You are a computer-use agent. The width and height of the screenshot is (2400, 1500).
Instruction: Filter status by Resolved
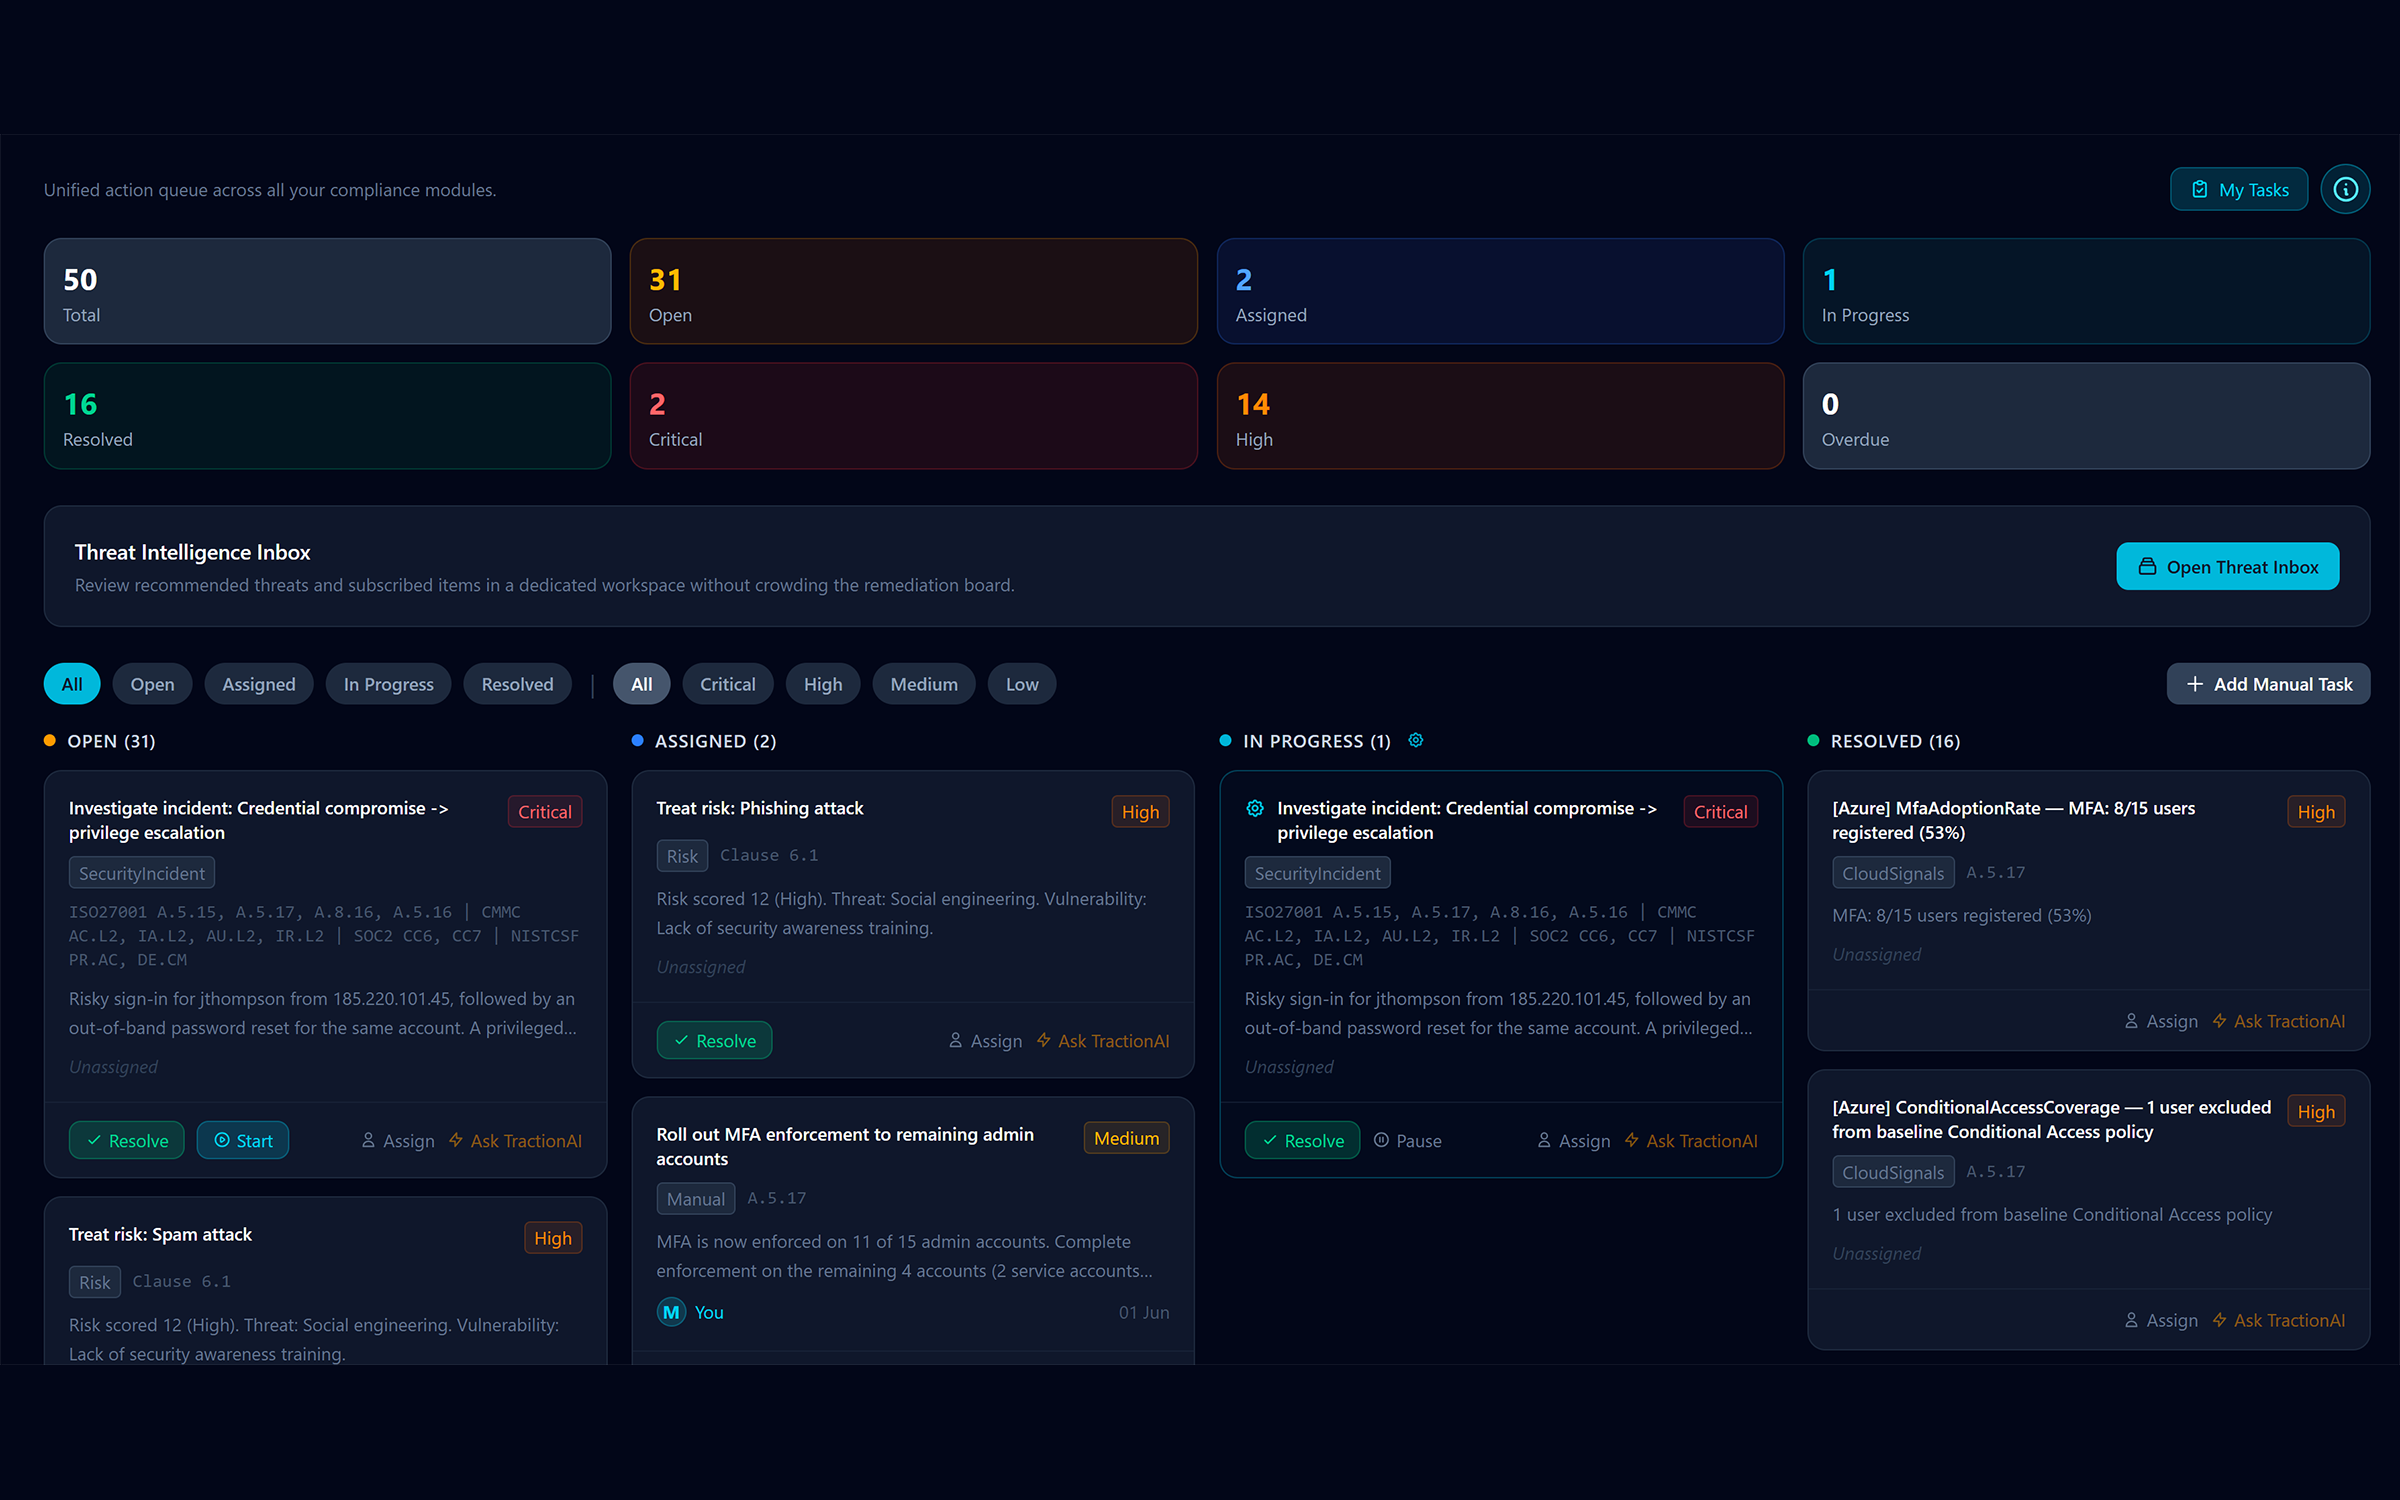pyautogui.click(x=517, y=684)
